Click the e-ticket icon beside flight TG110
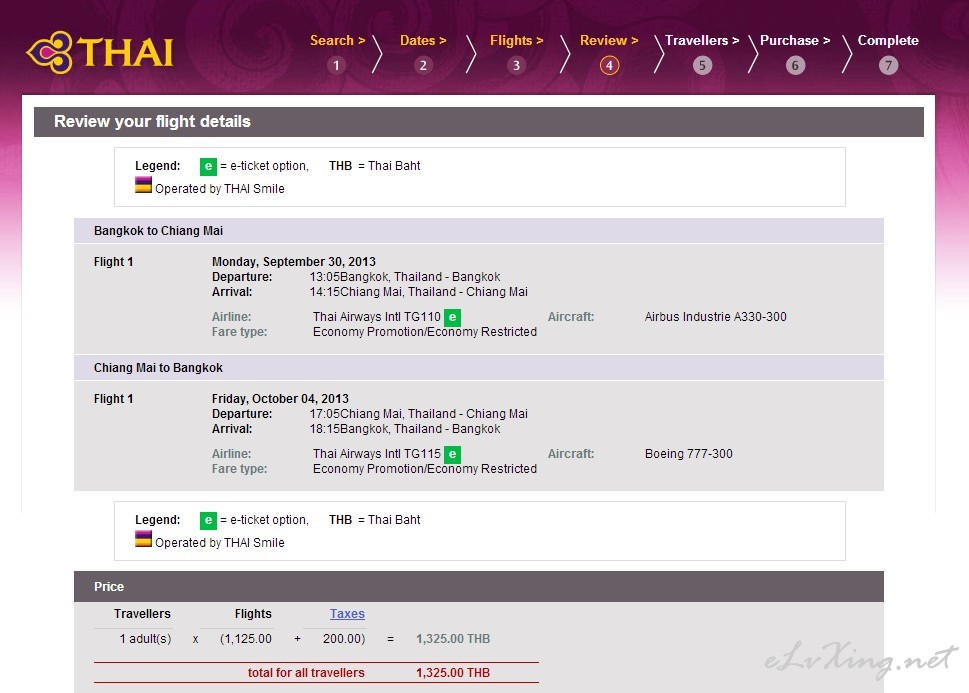The height and width of the screenshot is (693, 969). click(x=452, y=317)
